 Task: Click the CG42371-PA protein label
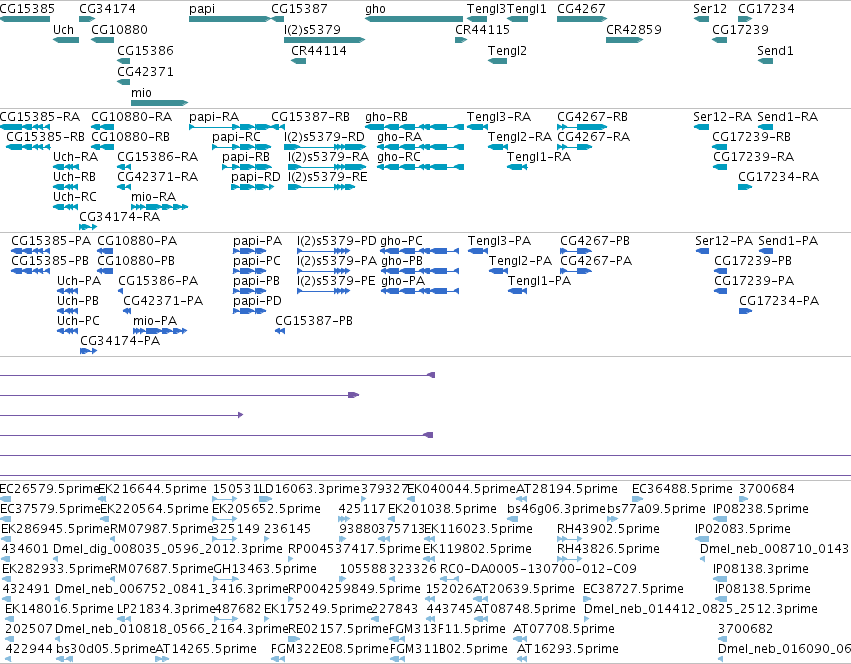(163, 301)
